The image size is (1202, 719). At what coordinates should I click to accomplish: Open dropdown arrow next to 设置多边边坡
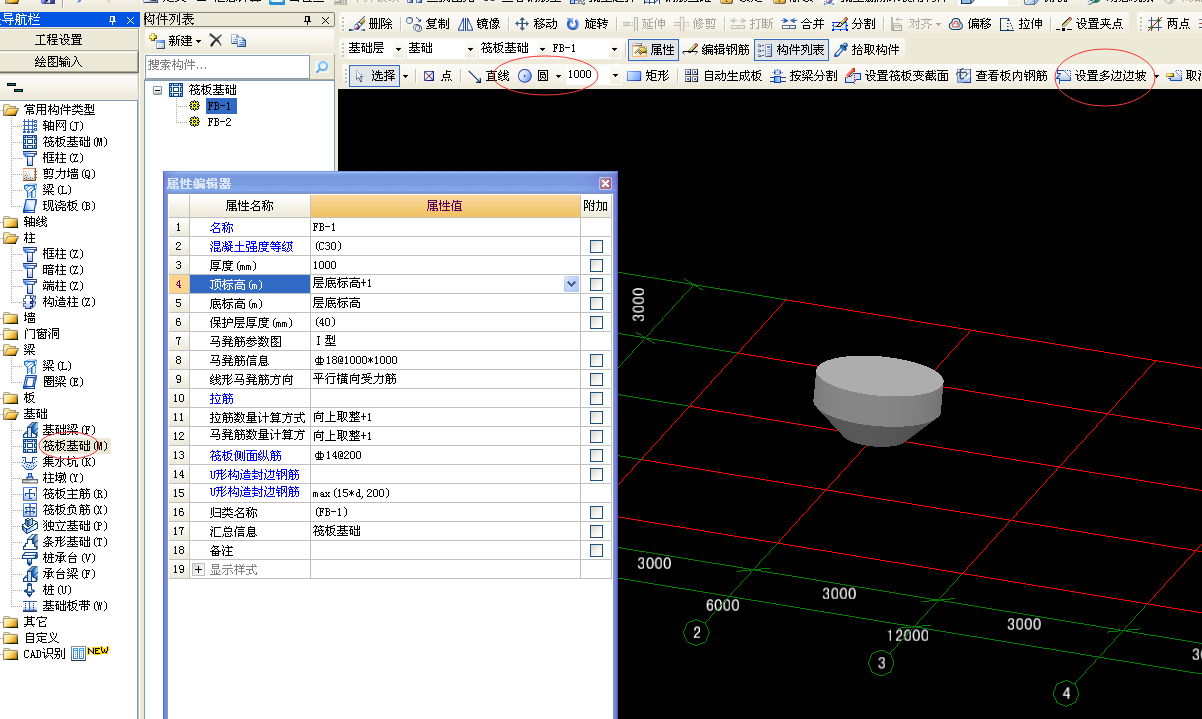click(1156, 76)
